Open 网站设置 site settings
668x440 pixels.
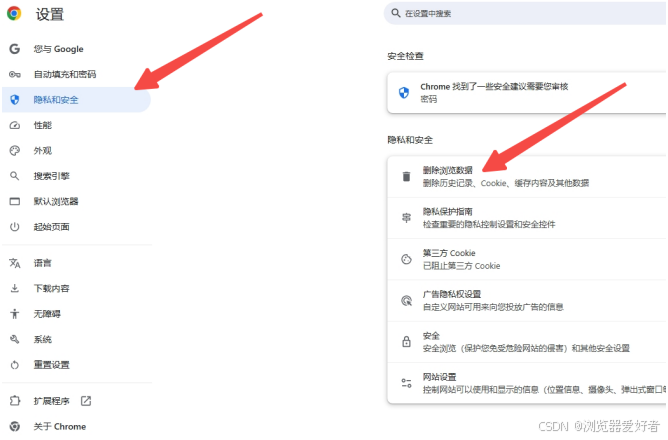pos(527,383)
